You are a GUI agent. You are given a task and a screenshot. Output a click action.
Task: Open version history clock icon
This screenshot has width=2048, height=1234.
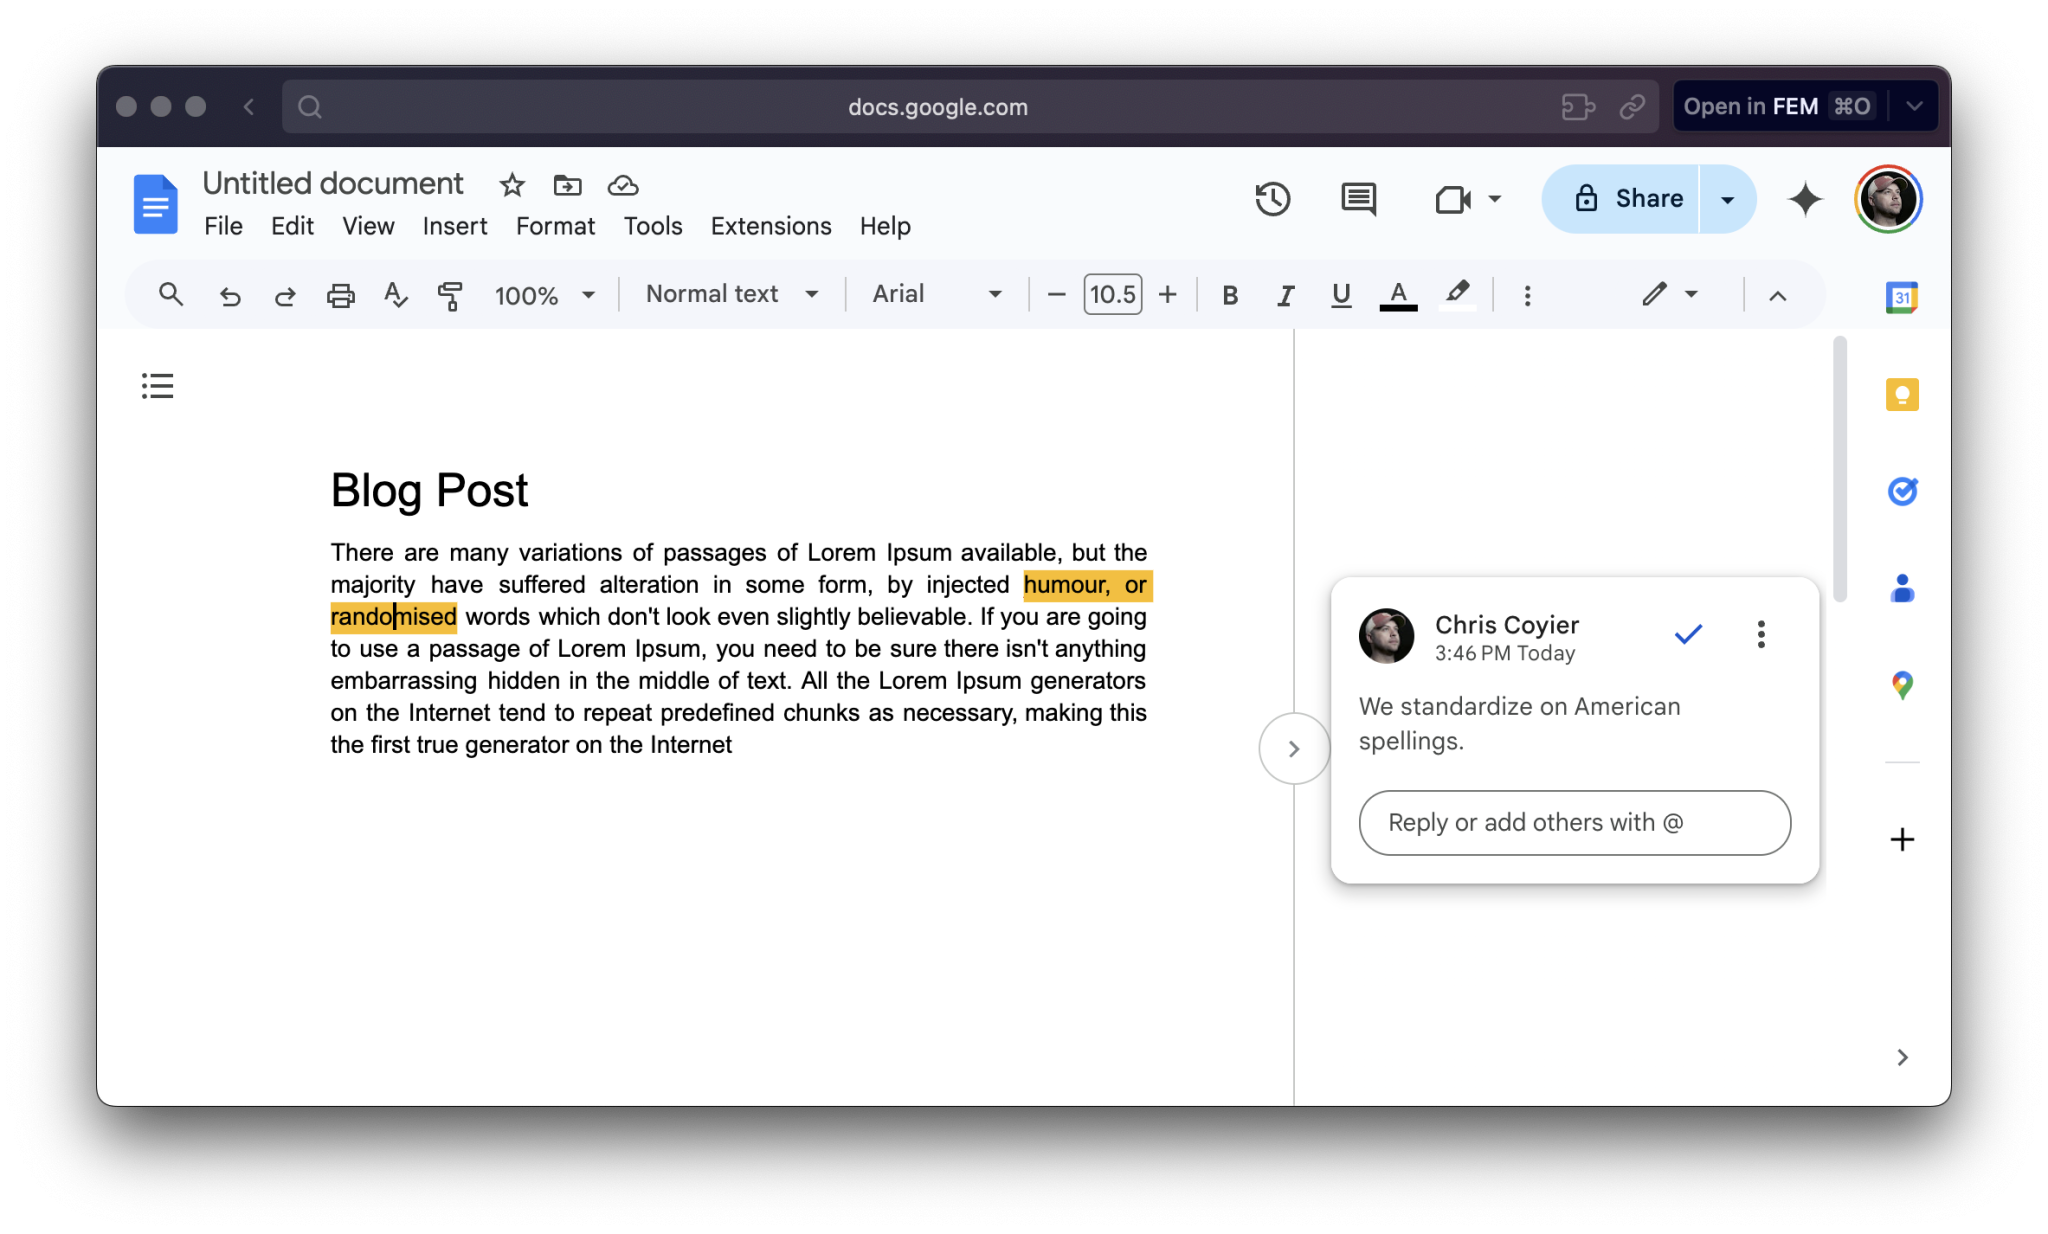pyautogui.click(x=1272, y=198)
